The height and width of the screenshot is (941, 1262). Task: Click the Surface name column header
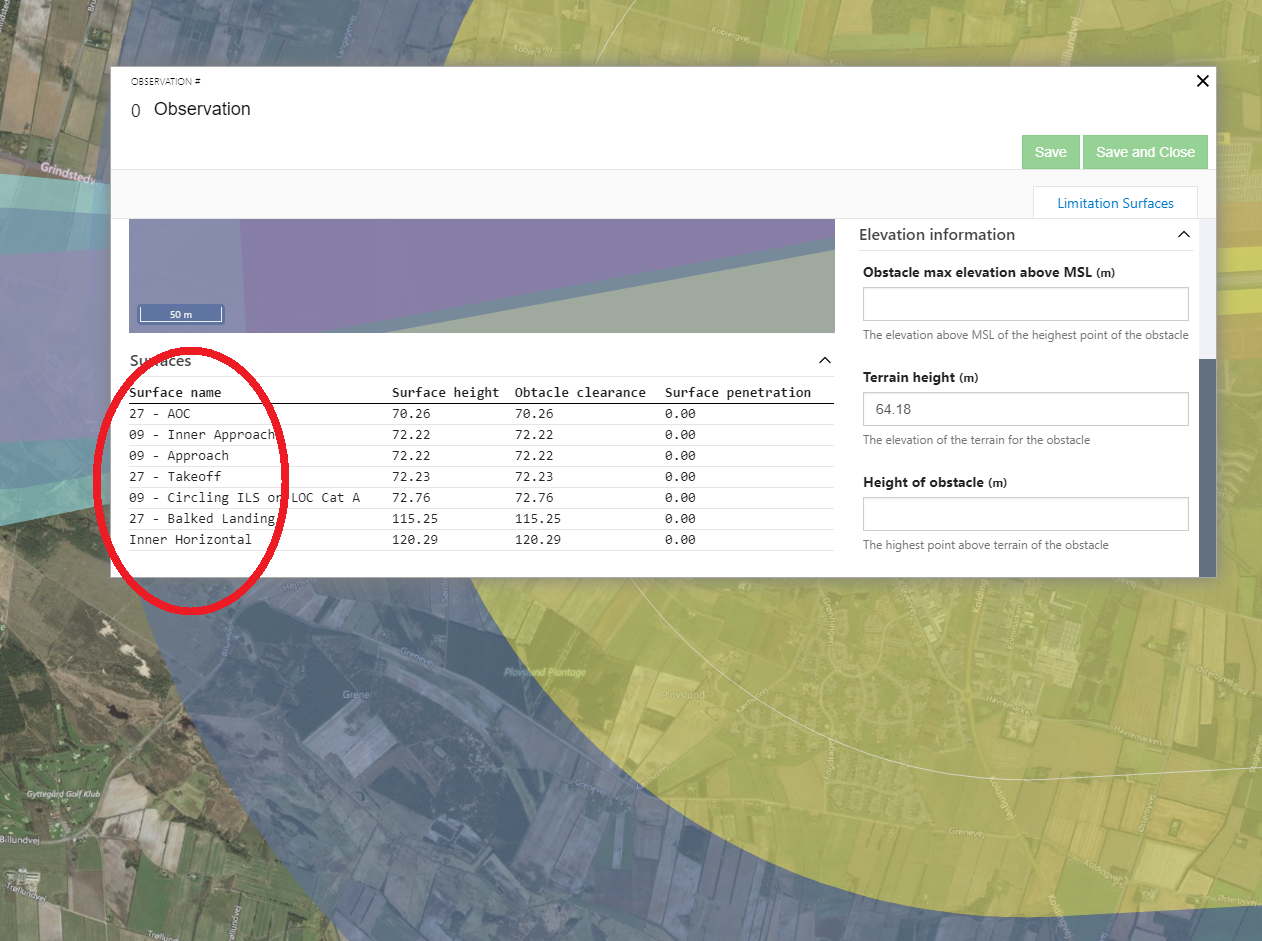click(x=175, y=392)
